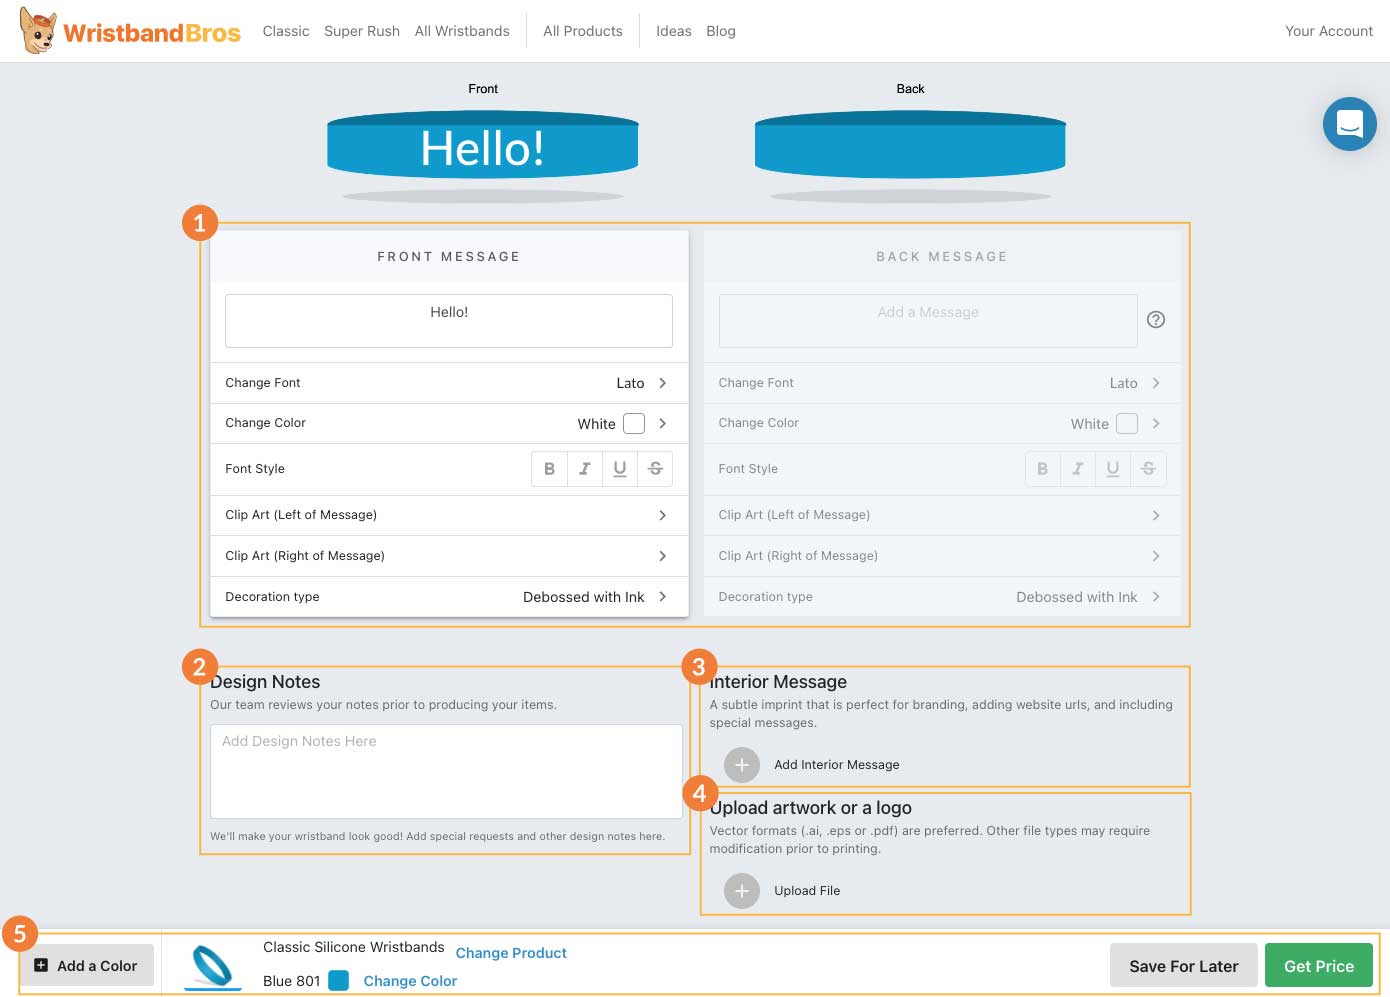Click the WristbandBros brand name text
The image size is (1390, 997).
tap(152, 33)
